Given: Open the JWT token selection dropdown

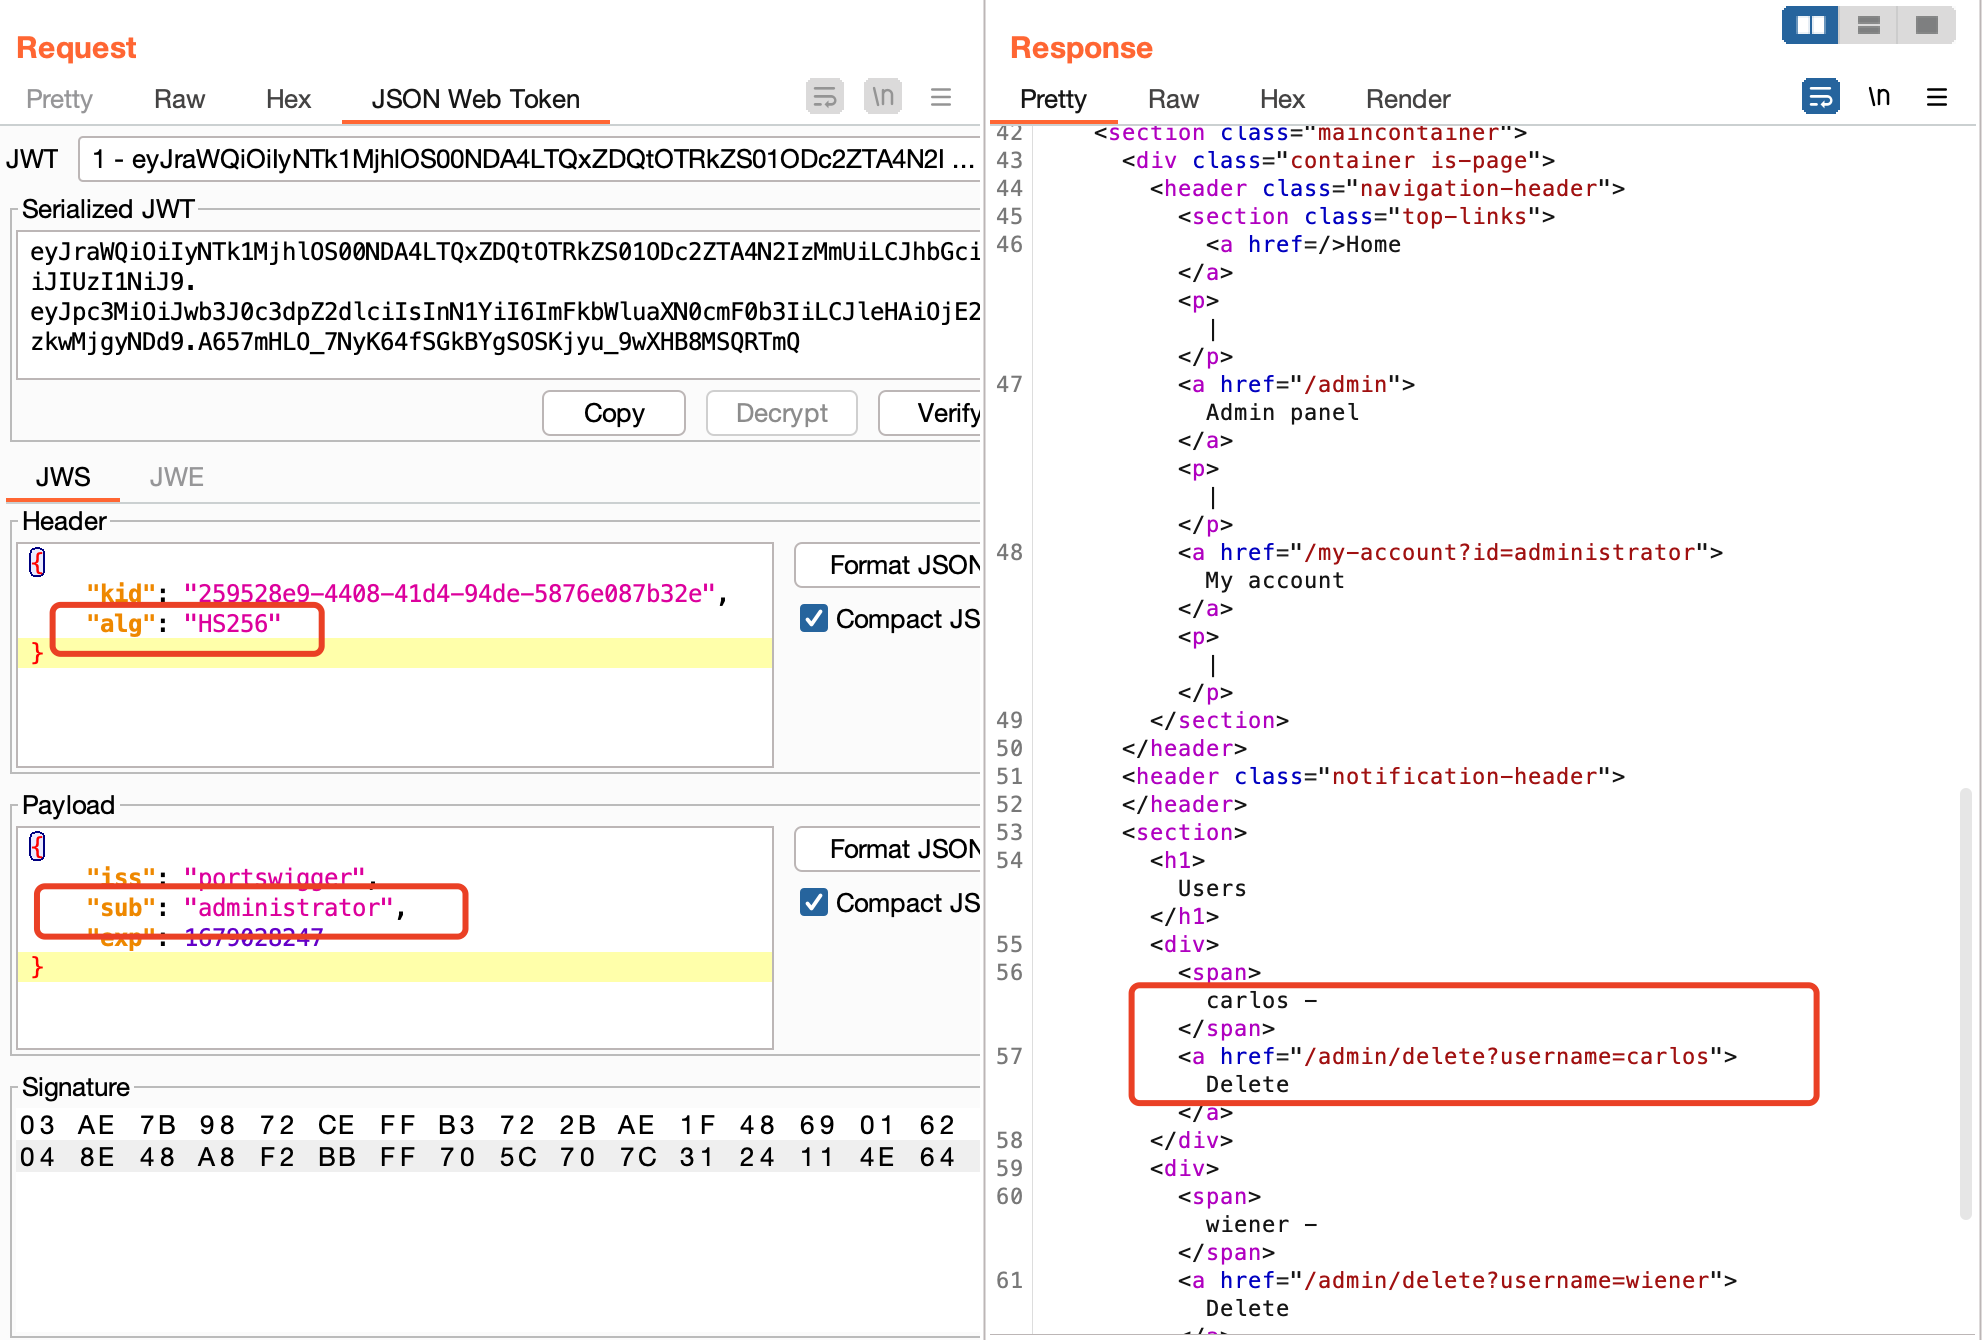Looking at the screenshot, I should point(530,159).
